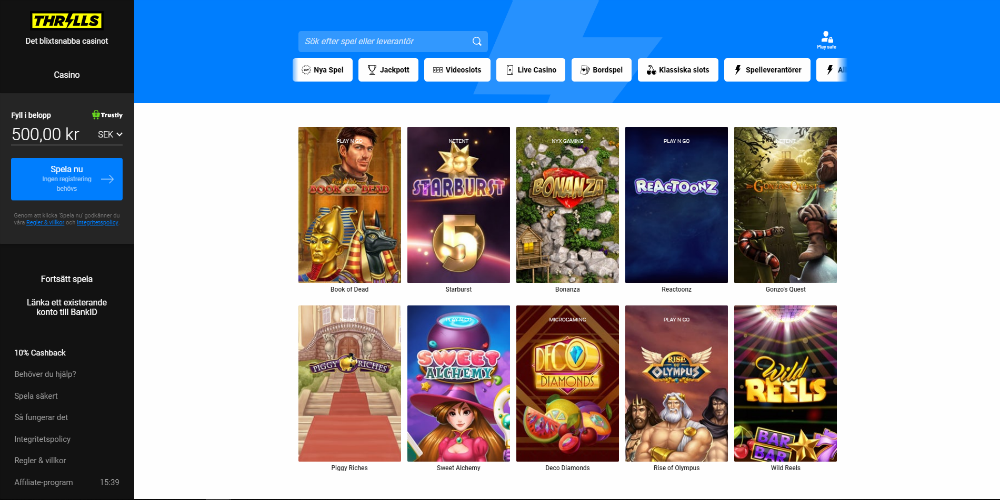Open the Regler & villkor link under Spela nu
The image size is (1000, 500).
click(45, 223)
